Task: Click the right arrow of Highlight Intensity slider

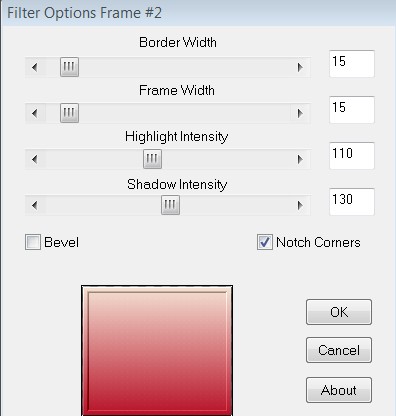Action: tap(300, 159)
